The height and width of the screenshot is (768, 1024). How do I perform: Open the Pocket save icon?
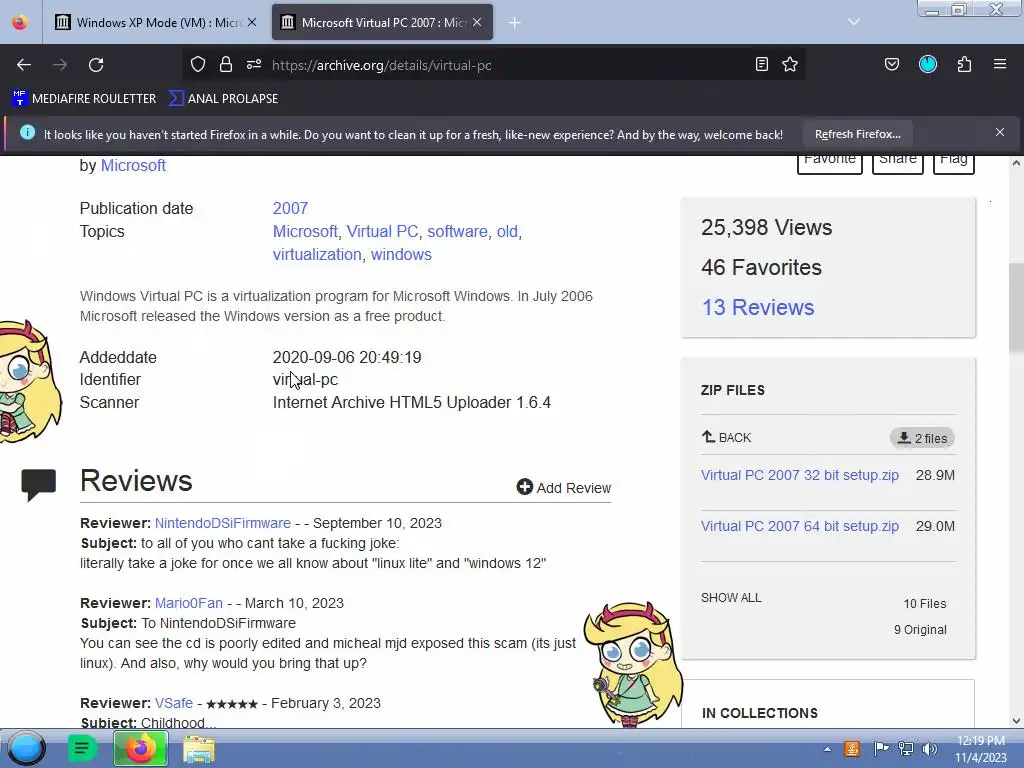(891, 64)
